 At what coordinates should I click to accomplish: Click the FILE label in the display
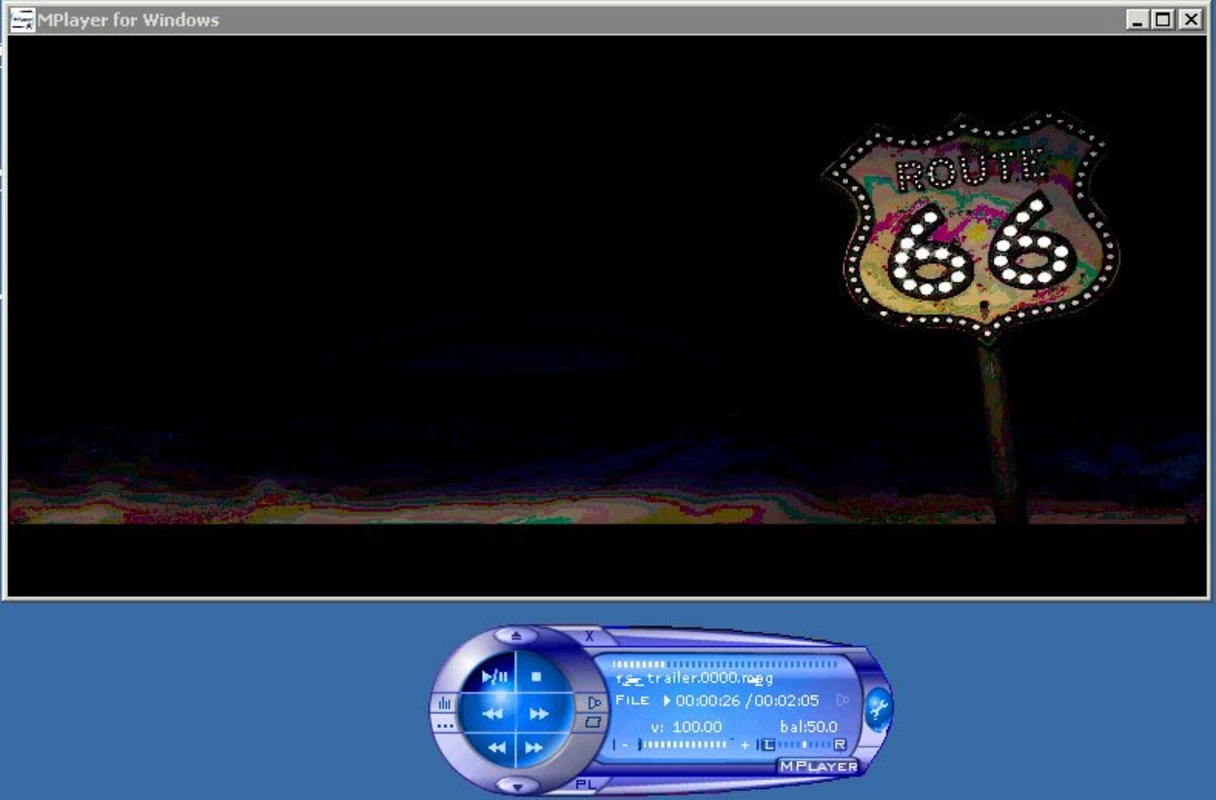pyautogui.click(x=632, y=700)
